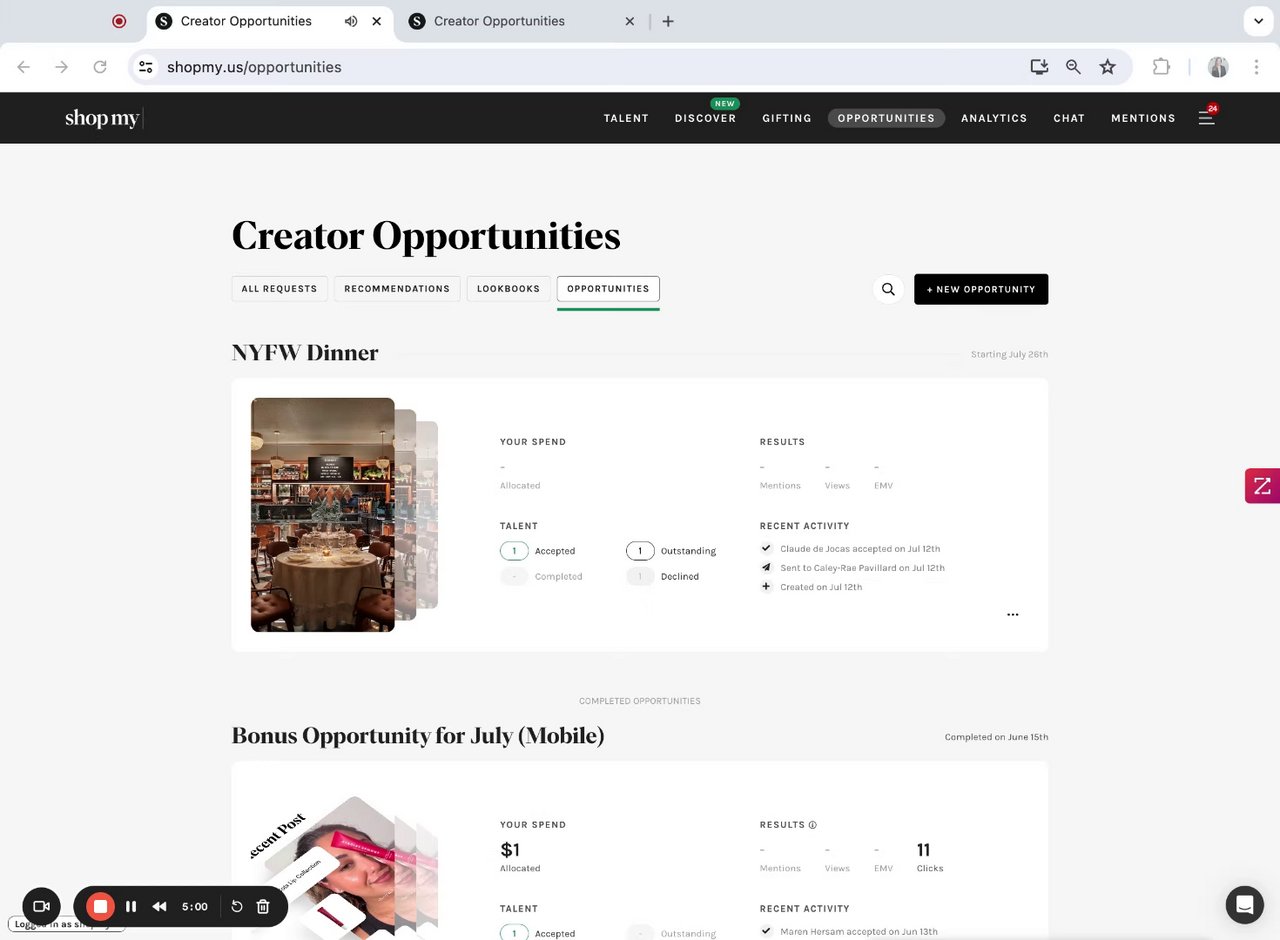This screenshot has height=940, width=1280.
Task: Open the Analytics navigation item
Action: click(994, 118)
